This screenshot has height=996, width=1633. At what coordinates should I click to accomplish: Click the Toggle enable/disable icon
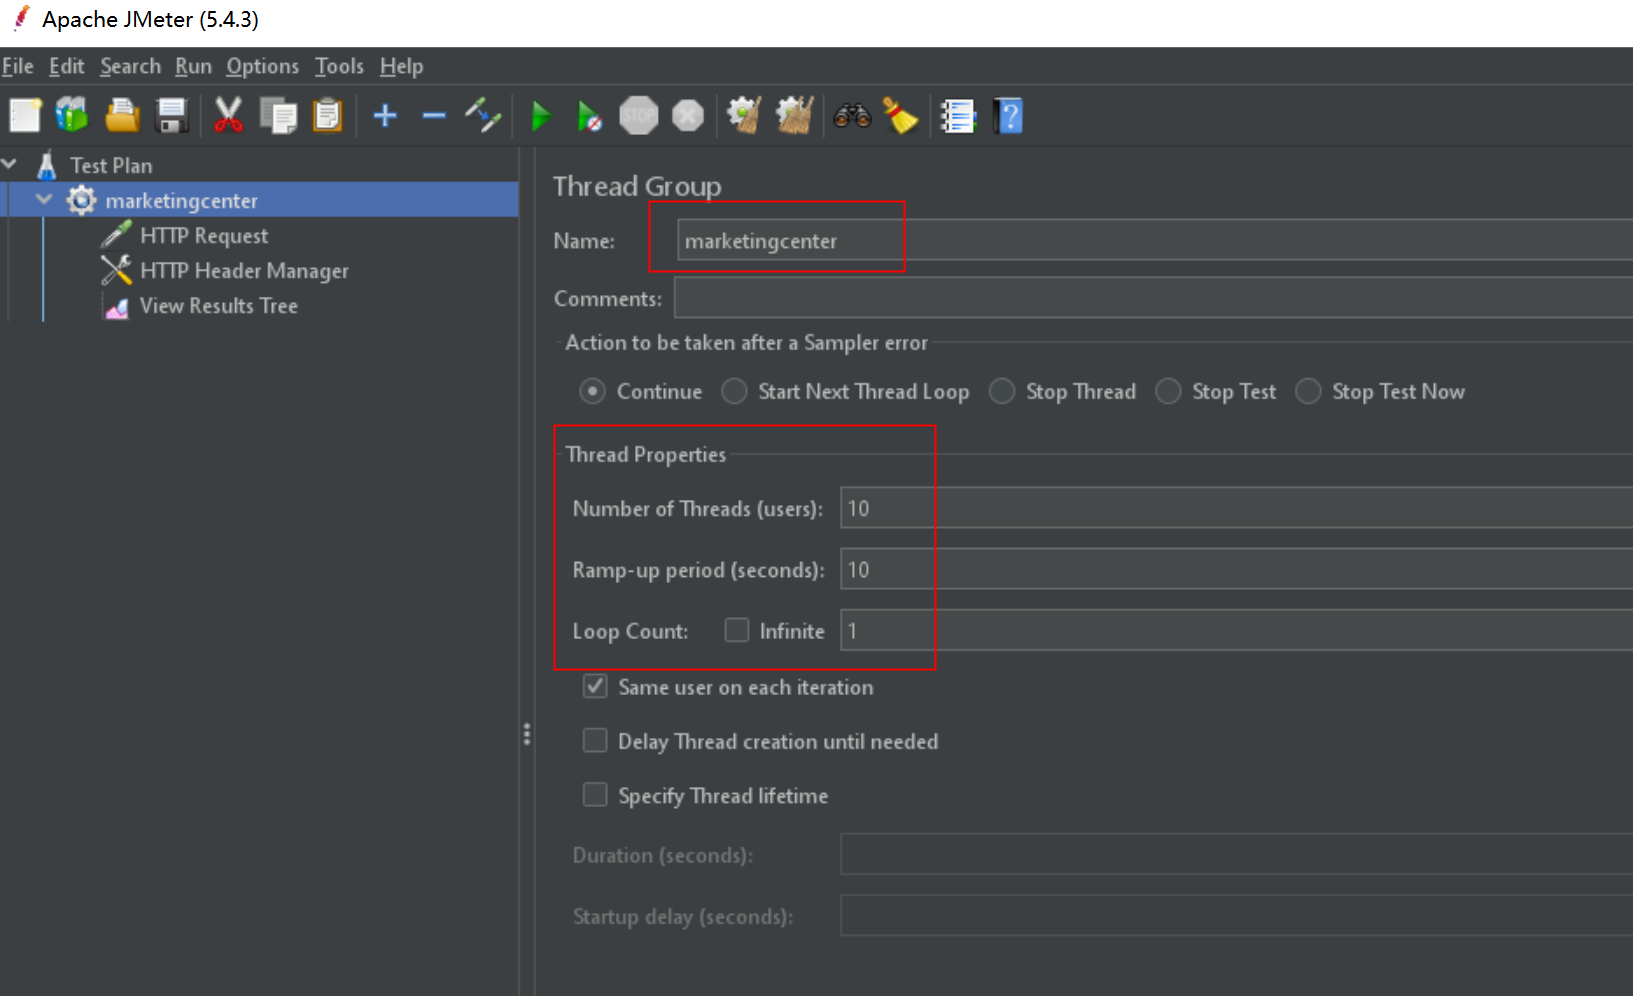pyautogui.click(x=483, y=116)
